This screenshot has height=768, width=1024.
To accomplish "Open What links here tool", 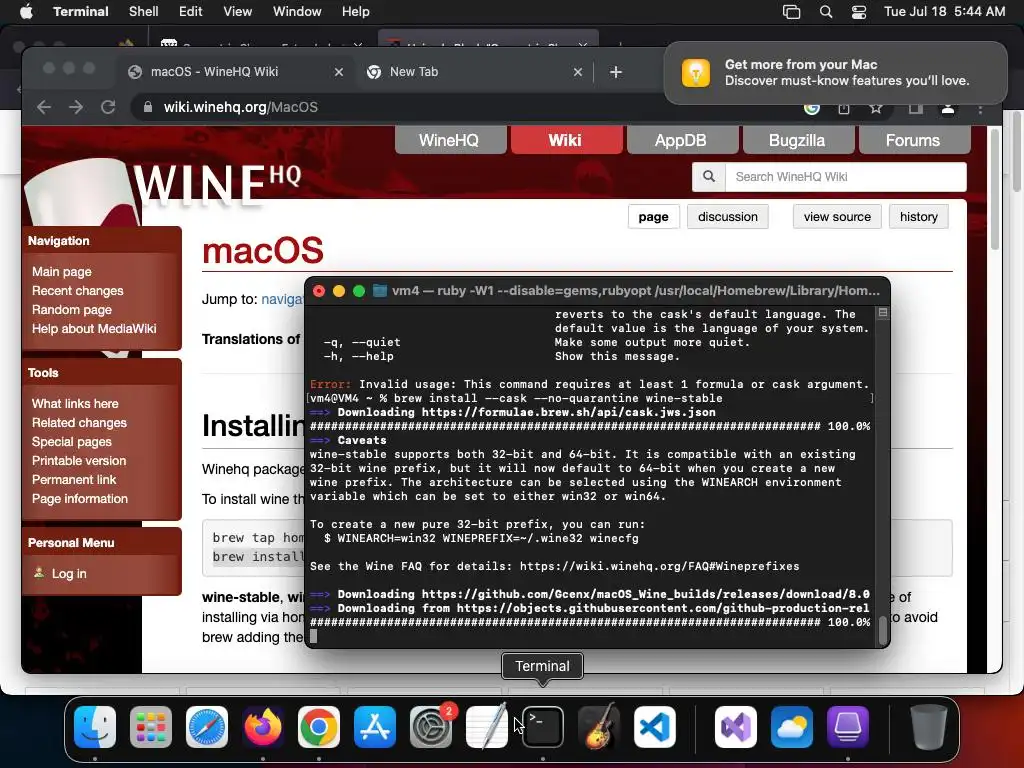I will point(75,404).
